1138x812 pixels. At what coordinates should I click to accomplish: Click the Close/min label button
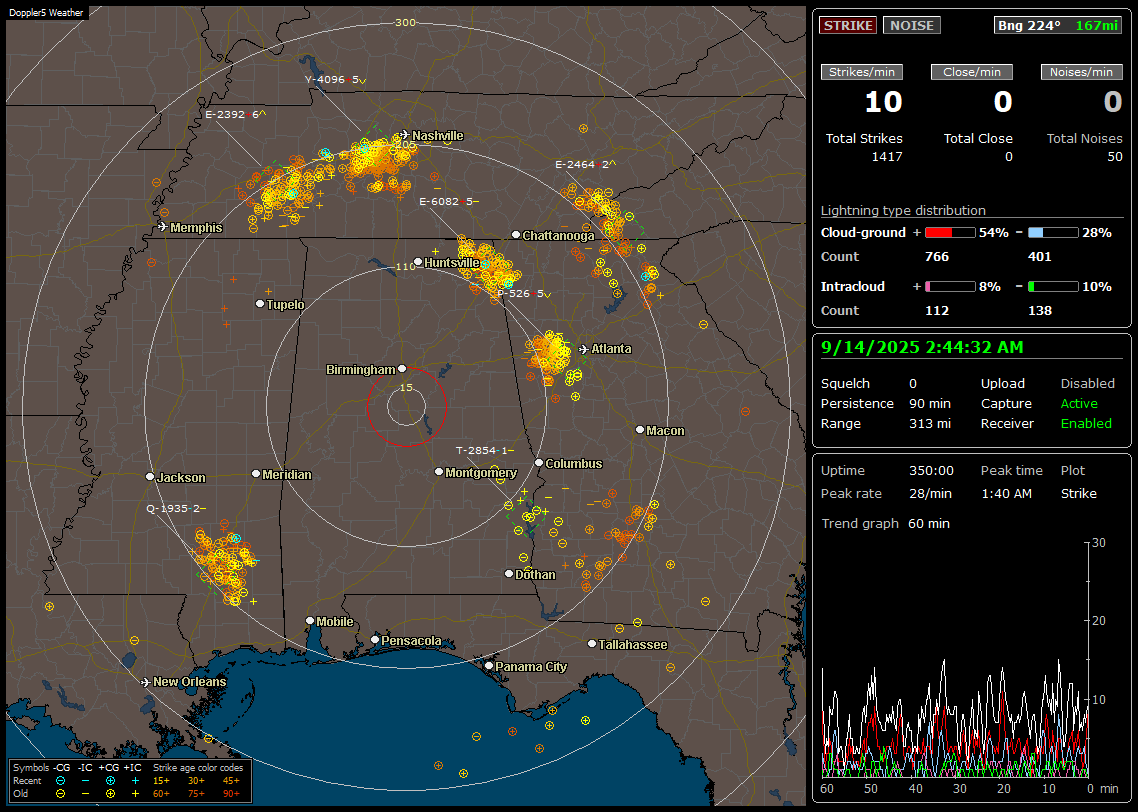pyautogui.click(x=972, y=72)
